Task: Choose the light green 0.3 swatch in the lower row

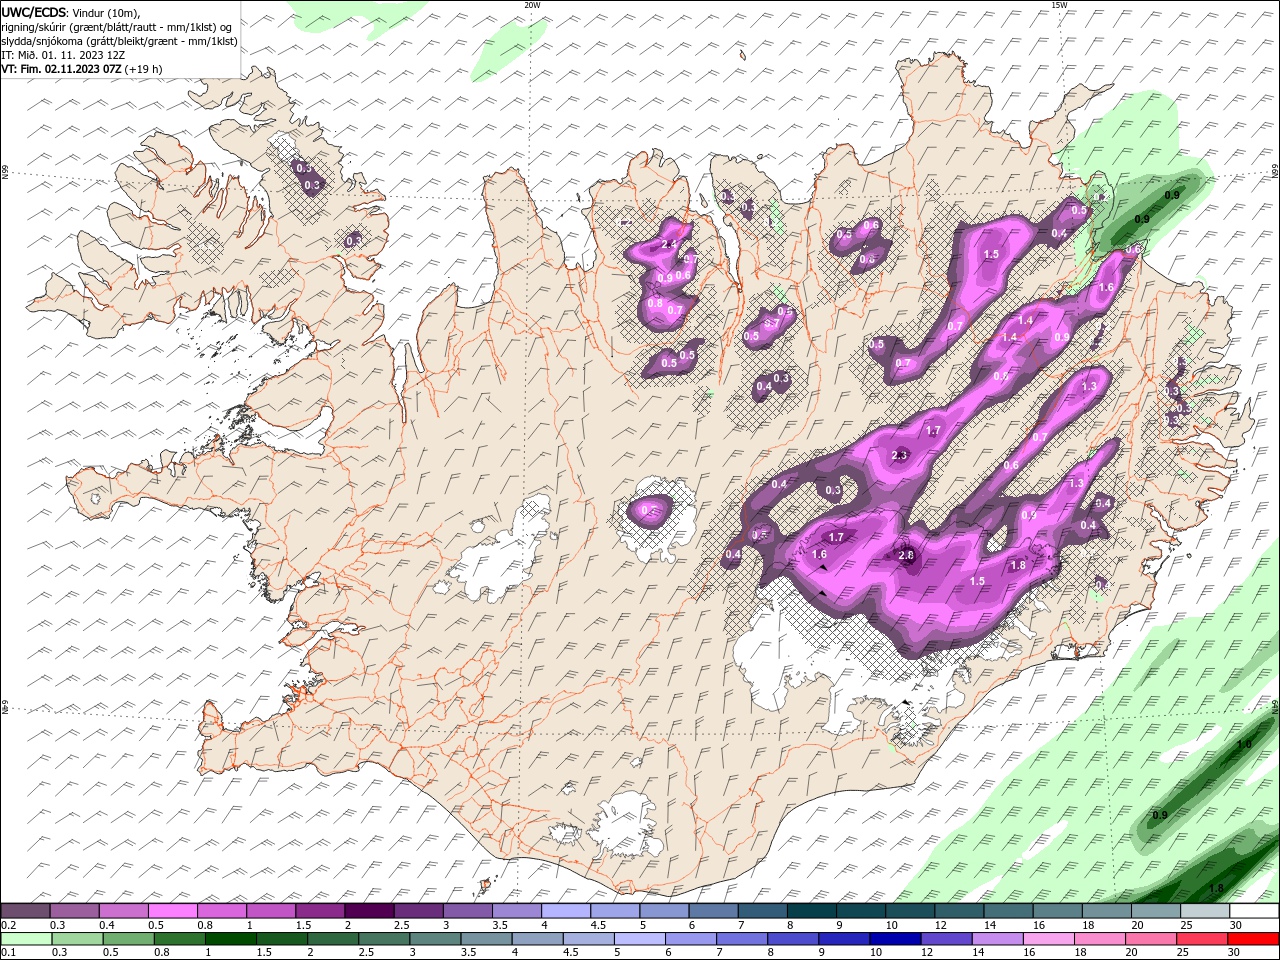Action: 76,939
